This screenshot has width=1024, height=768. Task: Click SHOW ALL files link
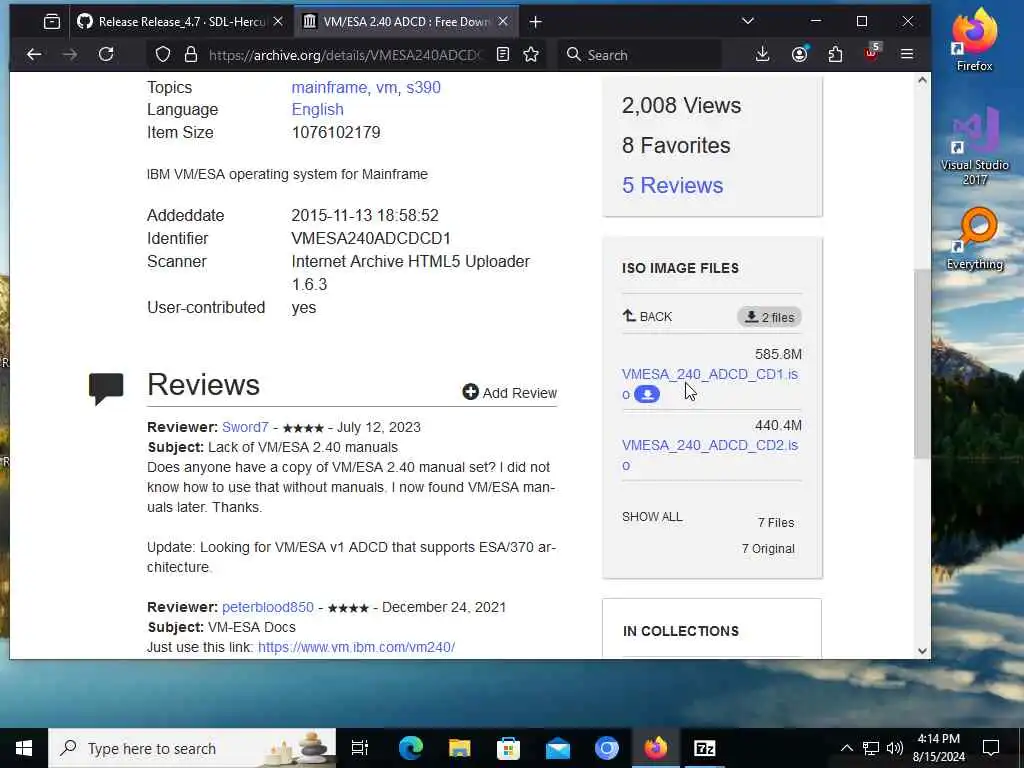(x=652, y=517)
